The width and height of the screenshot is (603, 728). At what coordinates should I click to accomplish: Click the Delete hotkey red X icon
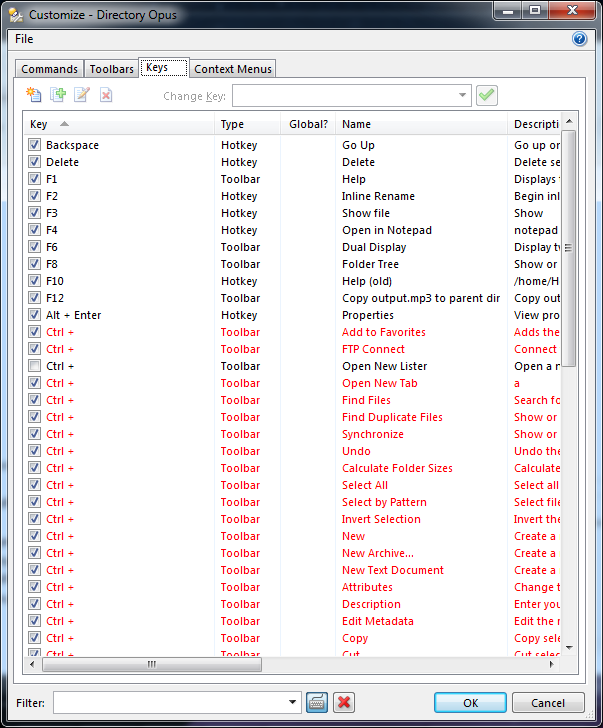[106, 95]
